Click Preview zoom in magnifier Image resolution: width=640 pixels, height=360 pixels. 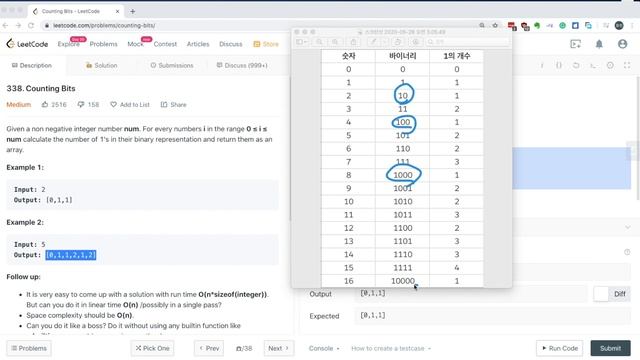(x=335, y=42)
